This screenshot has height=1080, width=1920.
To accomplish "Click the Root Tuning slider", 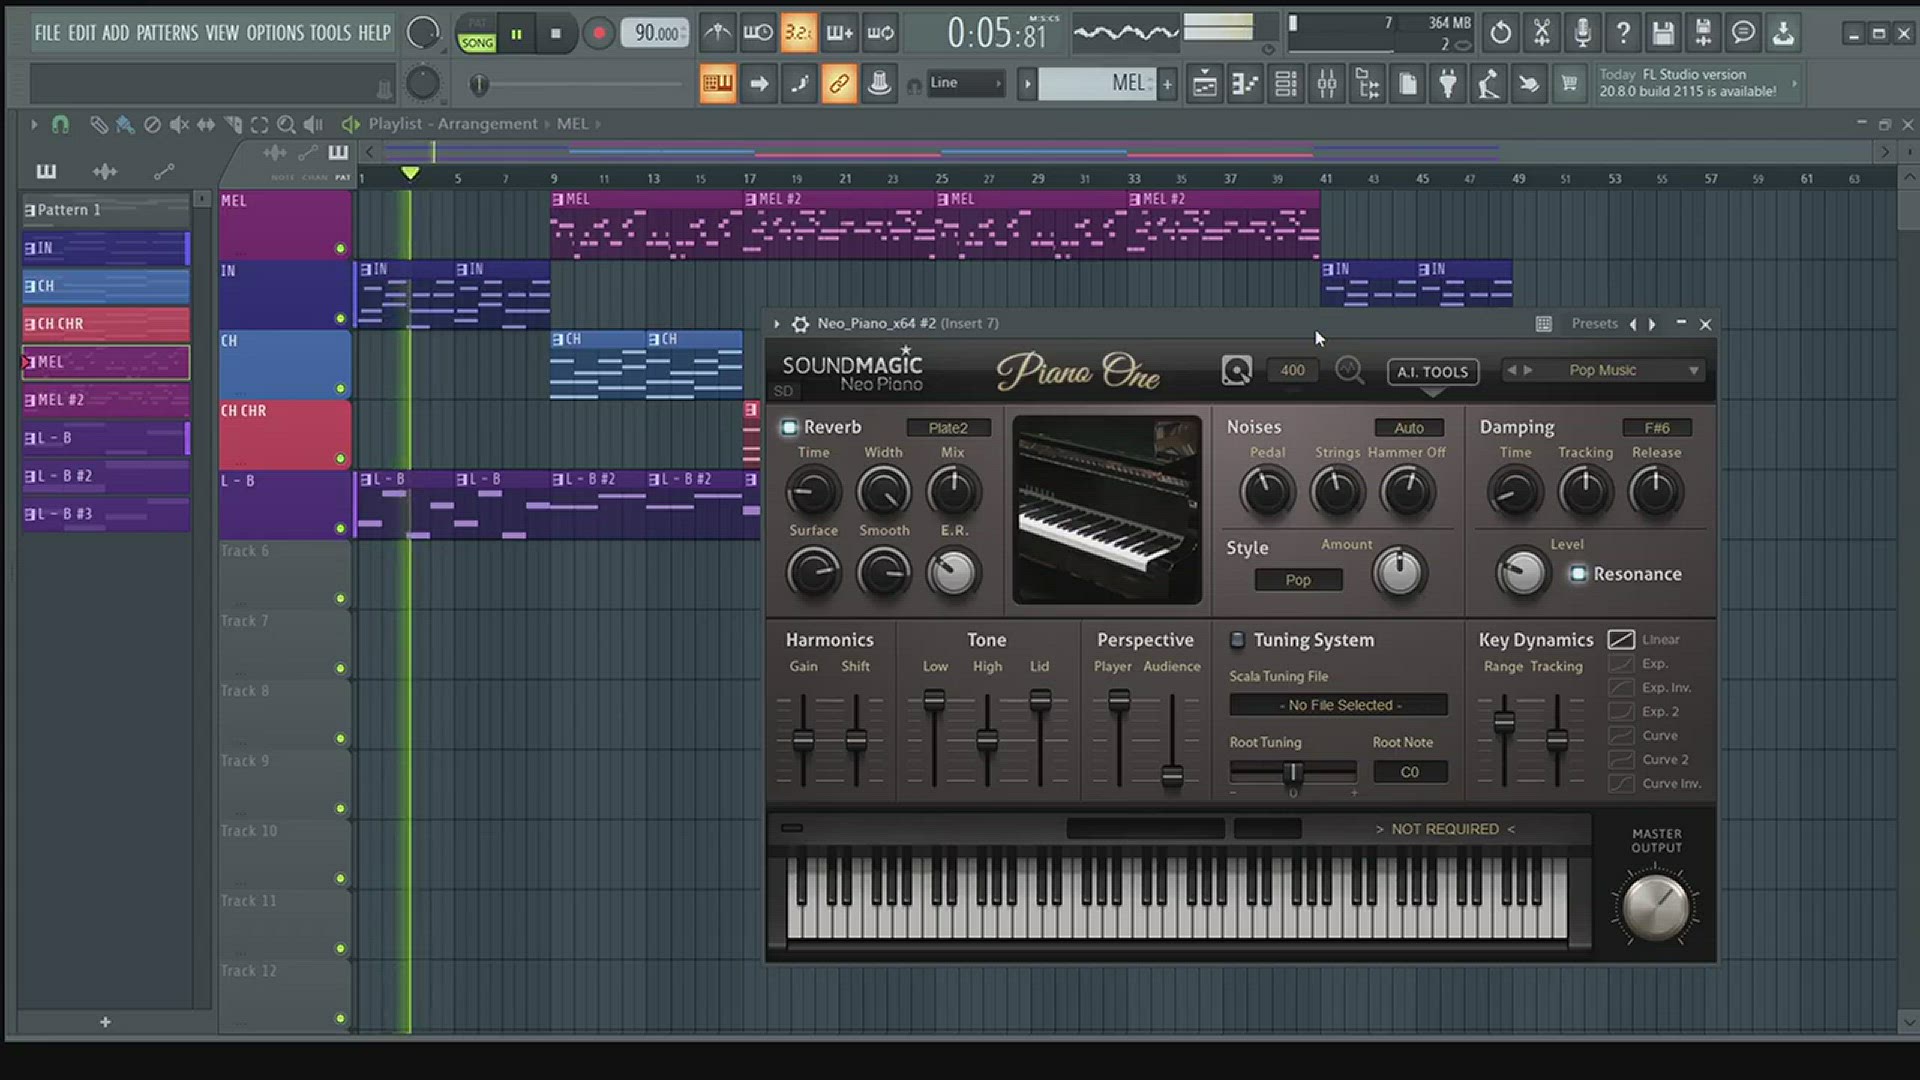I will (x=1292, y=772).
